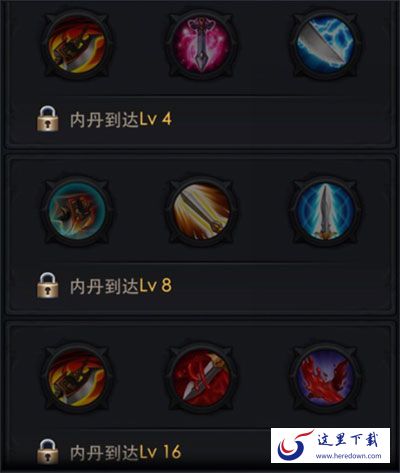
Task: Select the flaming cleaver skill in bottom row
Action: click(77, 378)
